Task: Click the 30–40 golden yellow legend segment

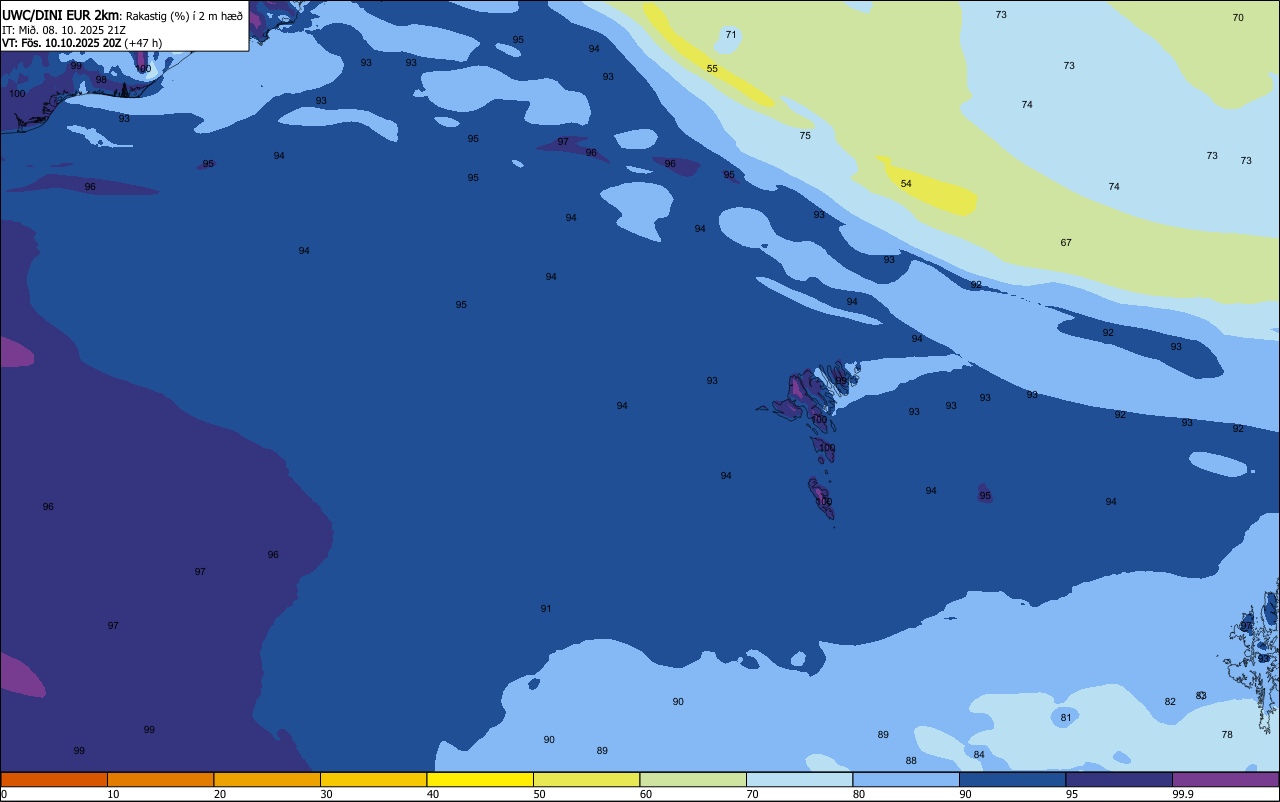Action: (373, 779)
